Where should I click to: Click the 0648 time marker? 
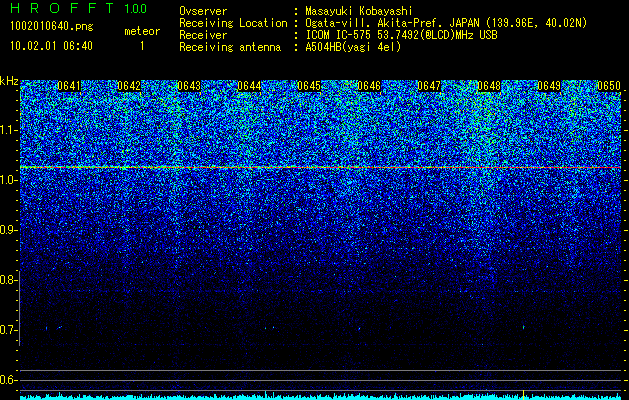pos(489,86)
